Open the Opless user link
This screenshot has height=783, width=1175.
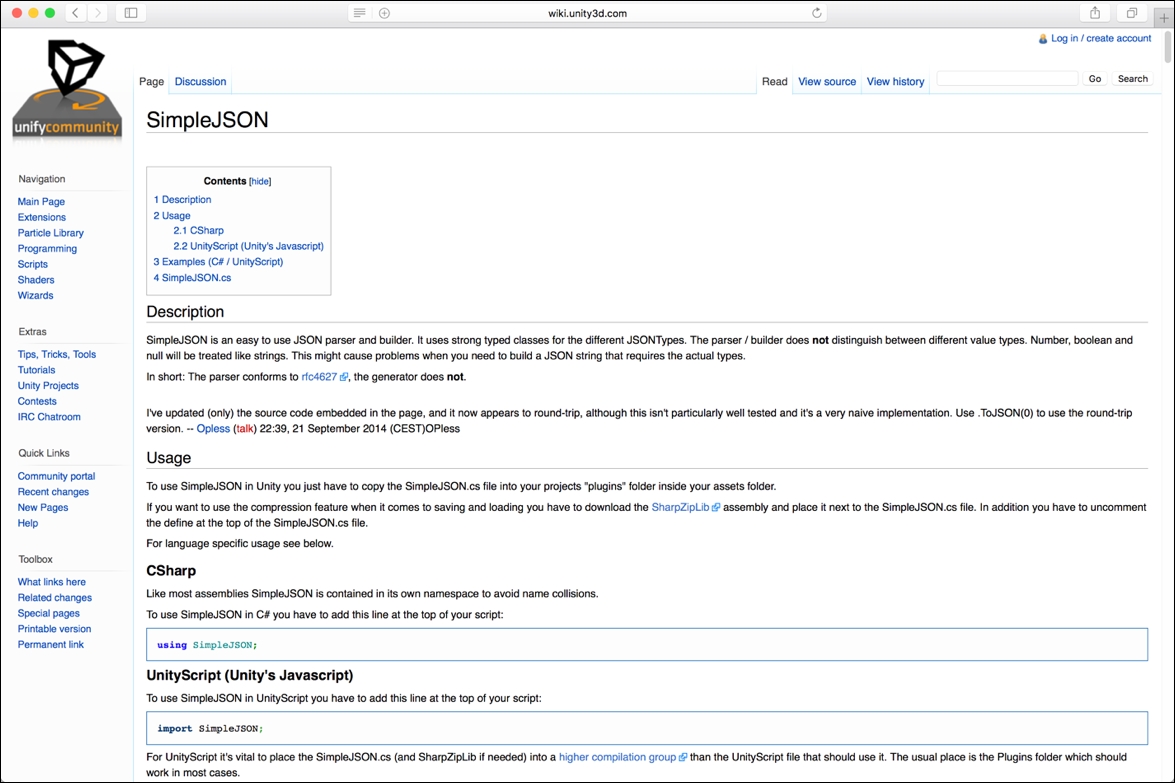click(213, 429)
